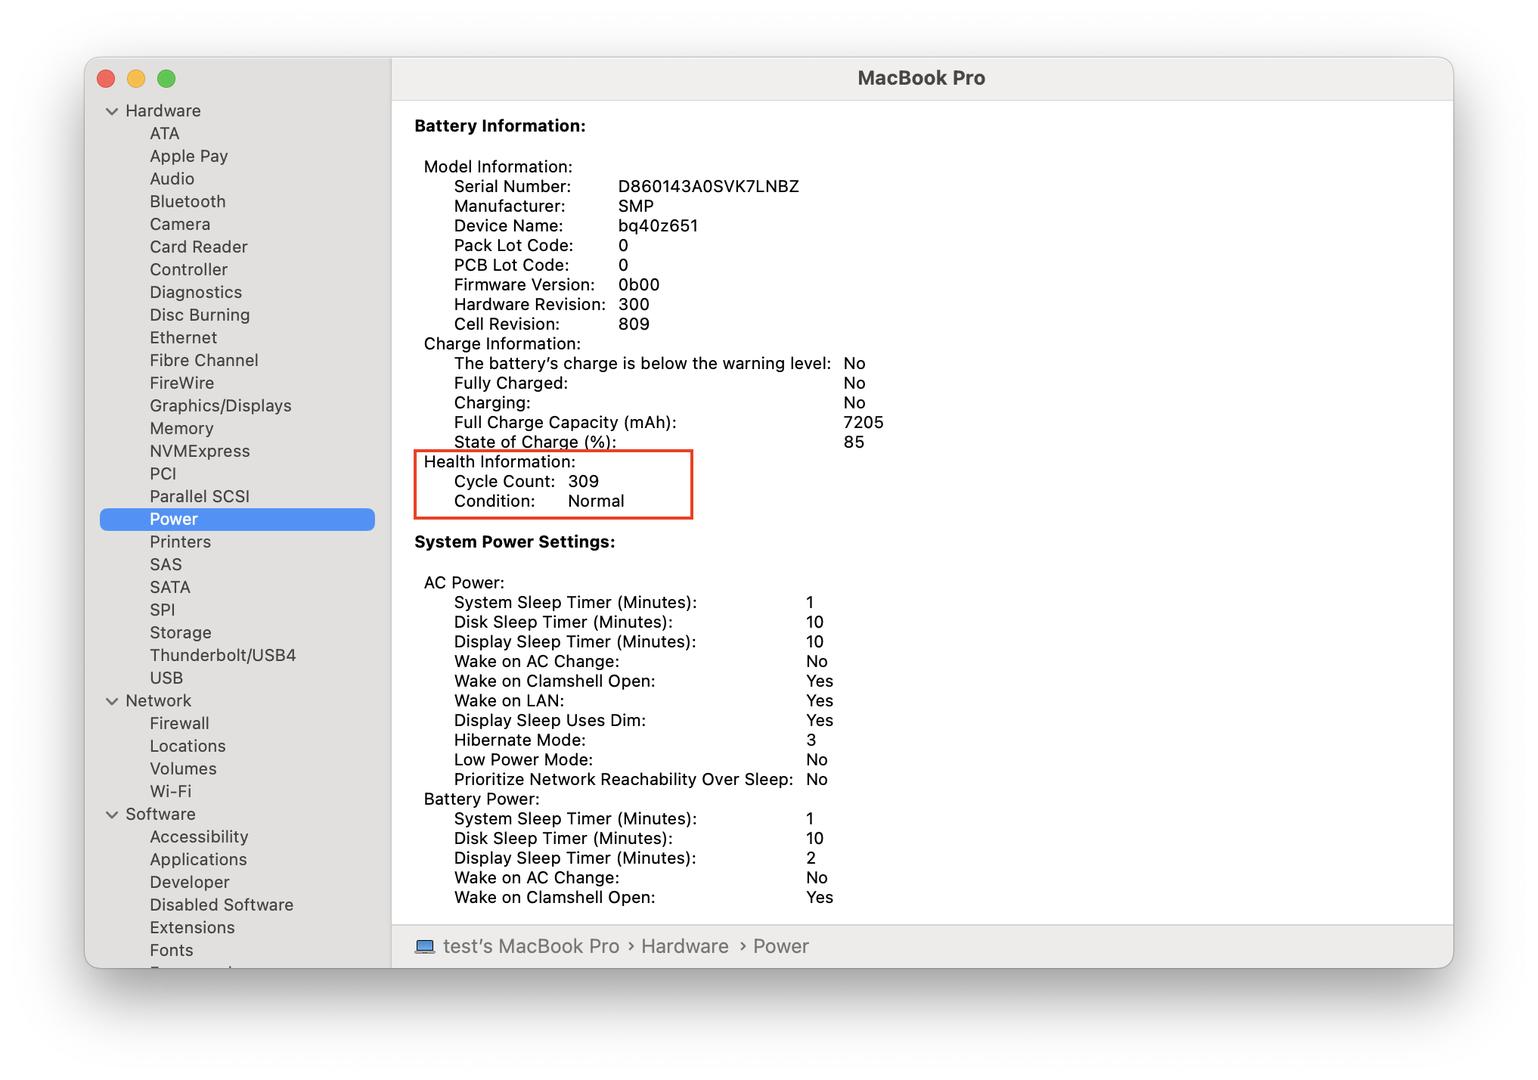Viewport: 1538px width, 1080px height.
Task: Open Volumes under Network
Action: (183, 769)
